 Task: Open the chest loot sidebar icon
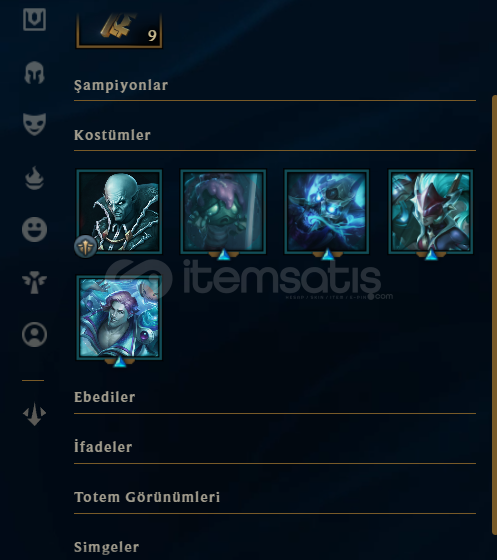[x=34, y=19]
